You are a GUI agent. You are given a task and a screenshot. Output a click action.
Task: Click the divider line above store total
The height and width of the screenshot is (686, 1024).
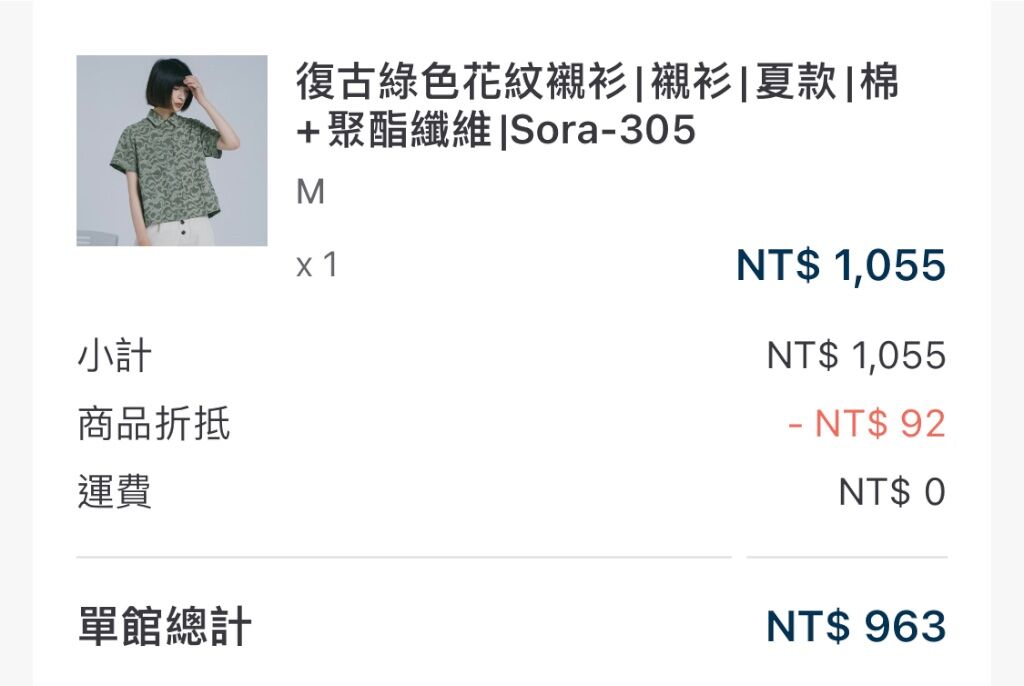[x=511, y=557]
